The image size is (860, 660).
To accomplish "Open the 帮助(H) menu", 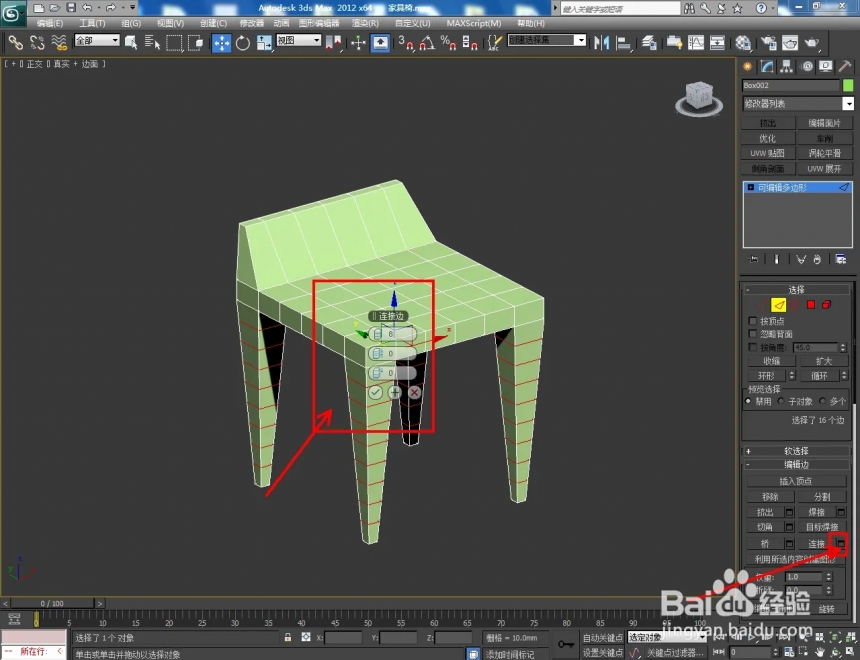I will (x=531, y=23).
